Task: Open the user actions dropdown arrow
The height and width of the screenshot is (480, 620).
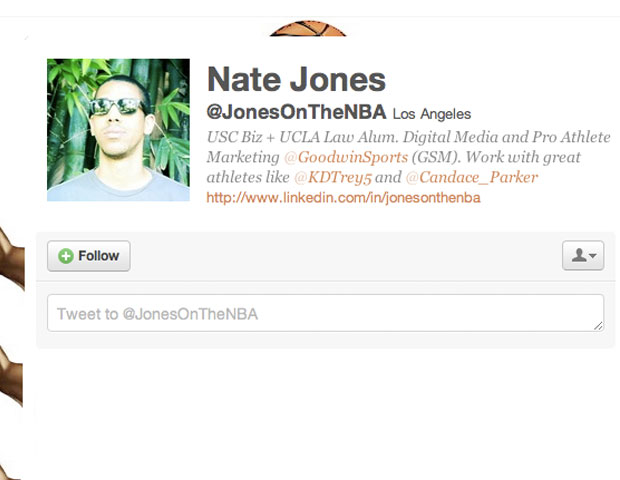Action: (594, 256)
